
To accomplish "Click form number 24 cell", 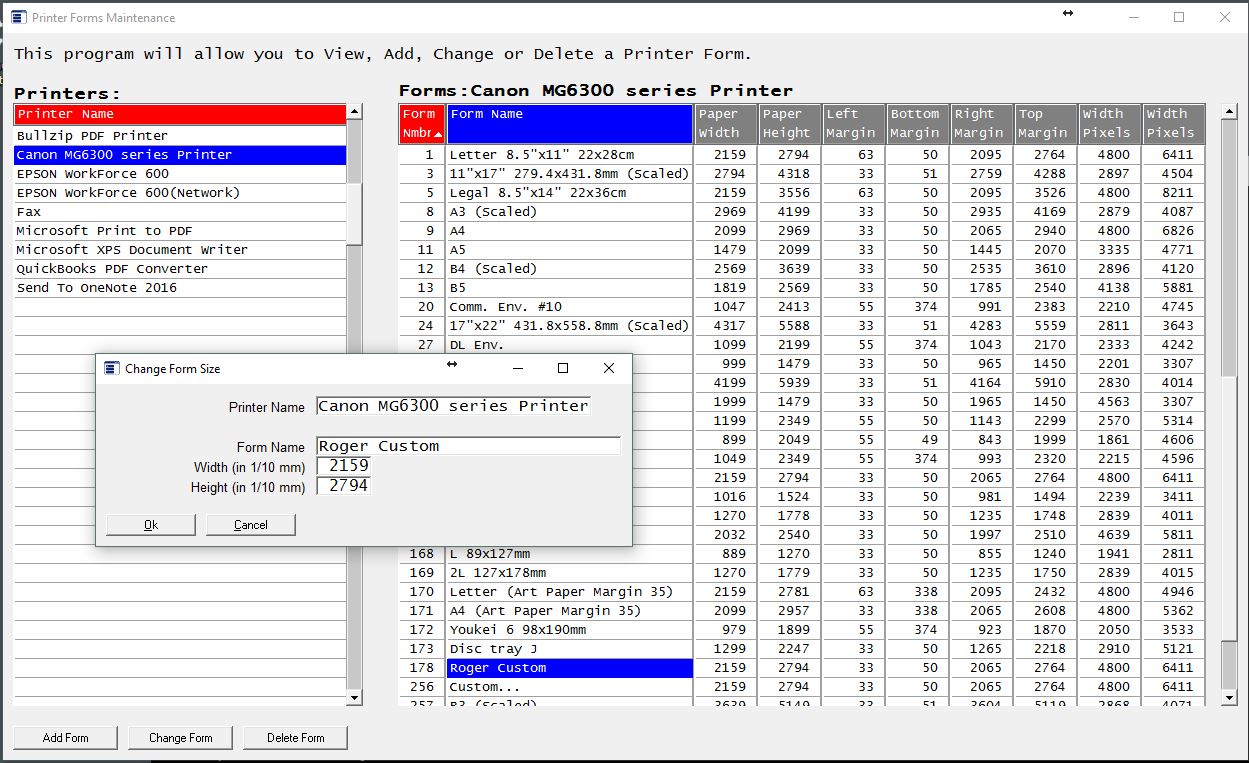I will tap(422, 326).
